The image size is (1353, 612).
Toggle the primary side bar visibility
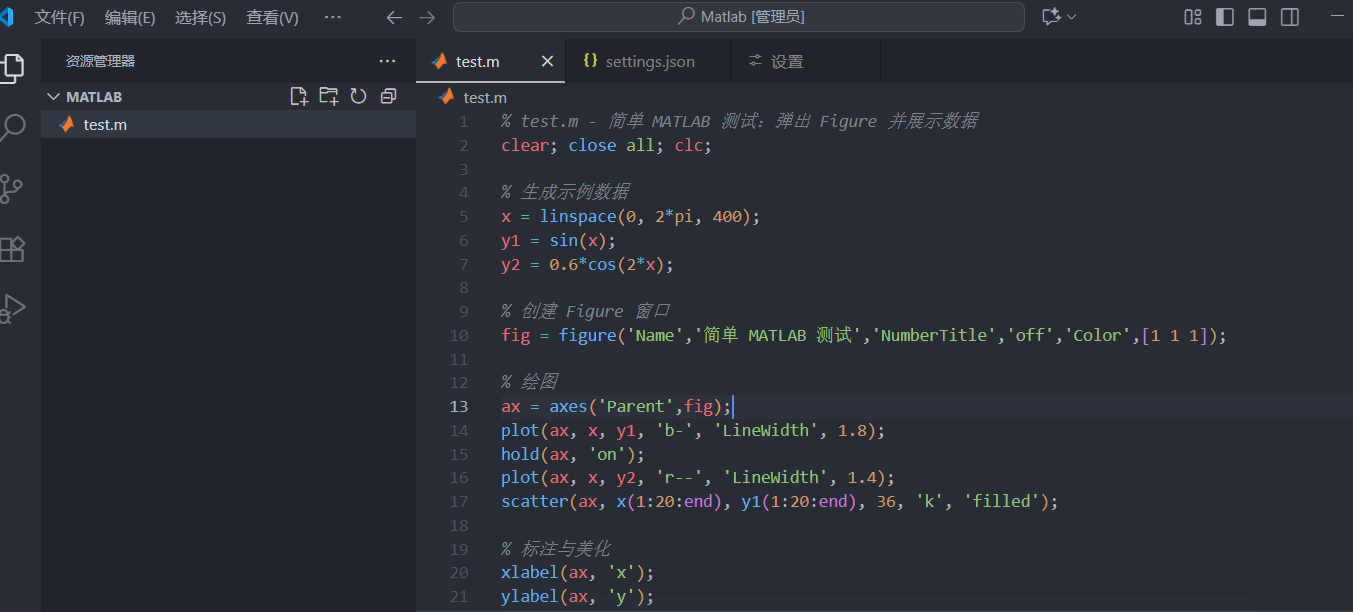point(1224,17)
